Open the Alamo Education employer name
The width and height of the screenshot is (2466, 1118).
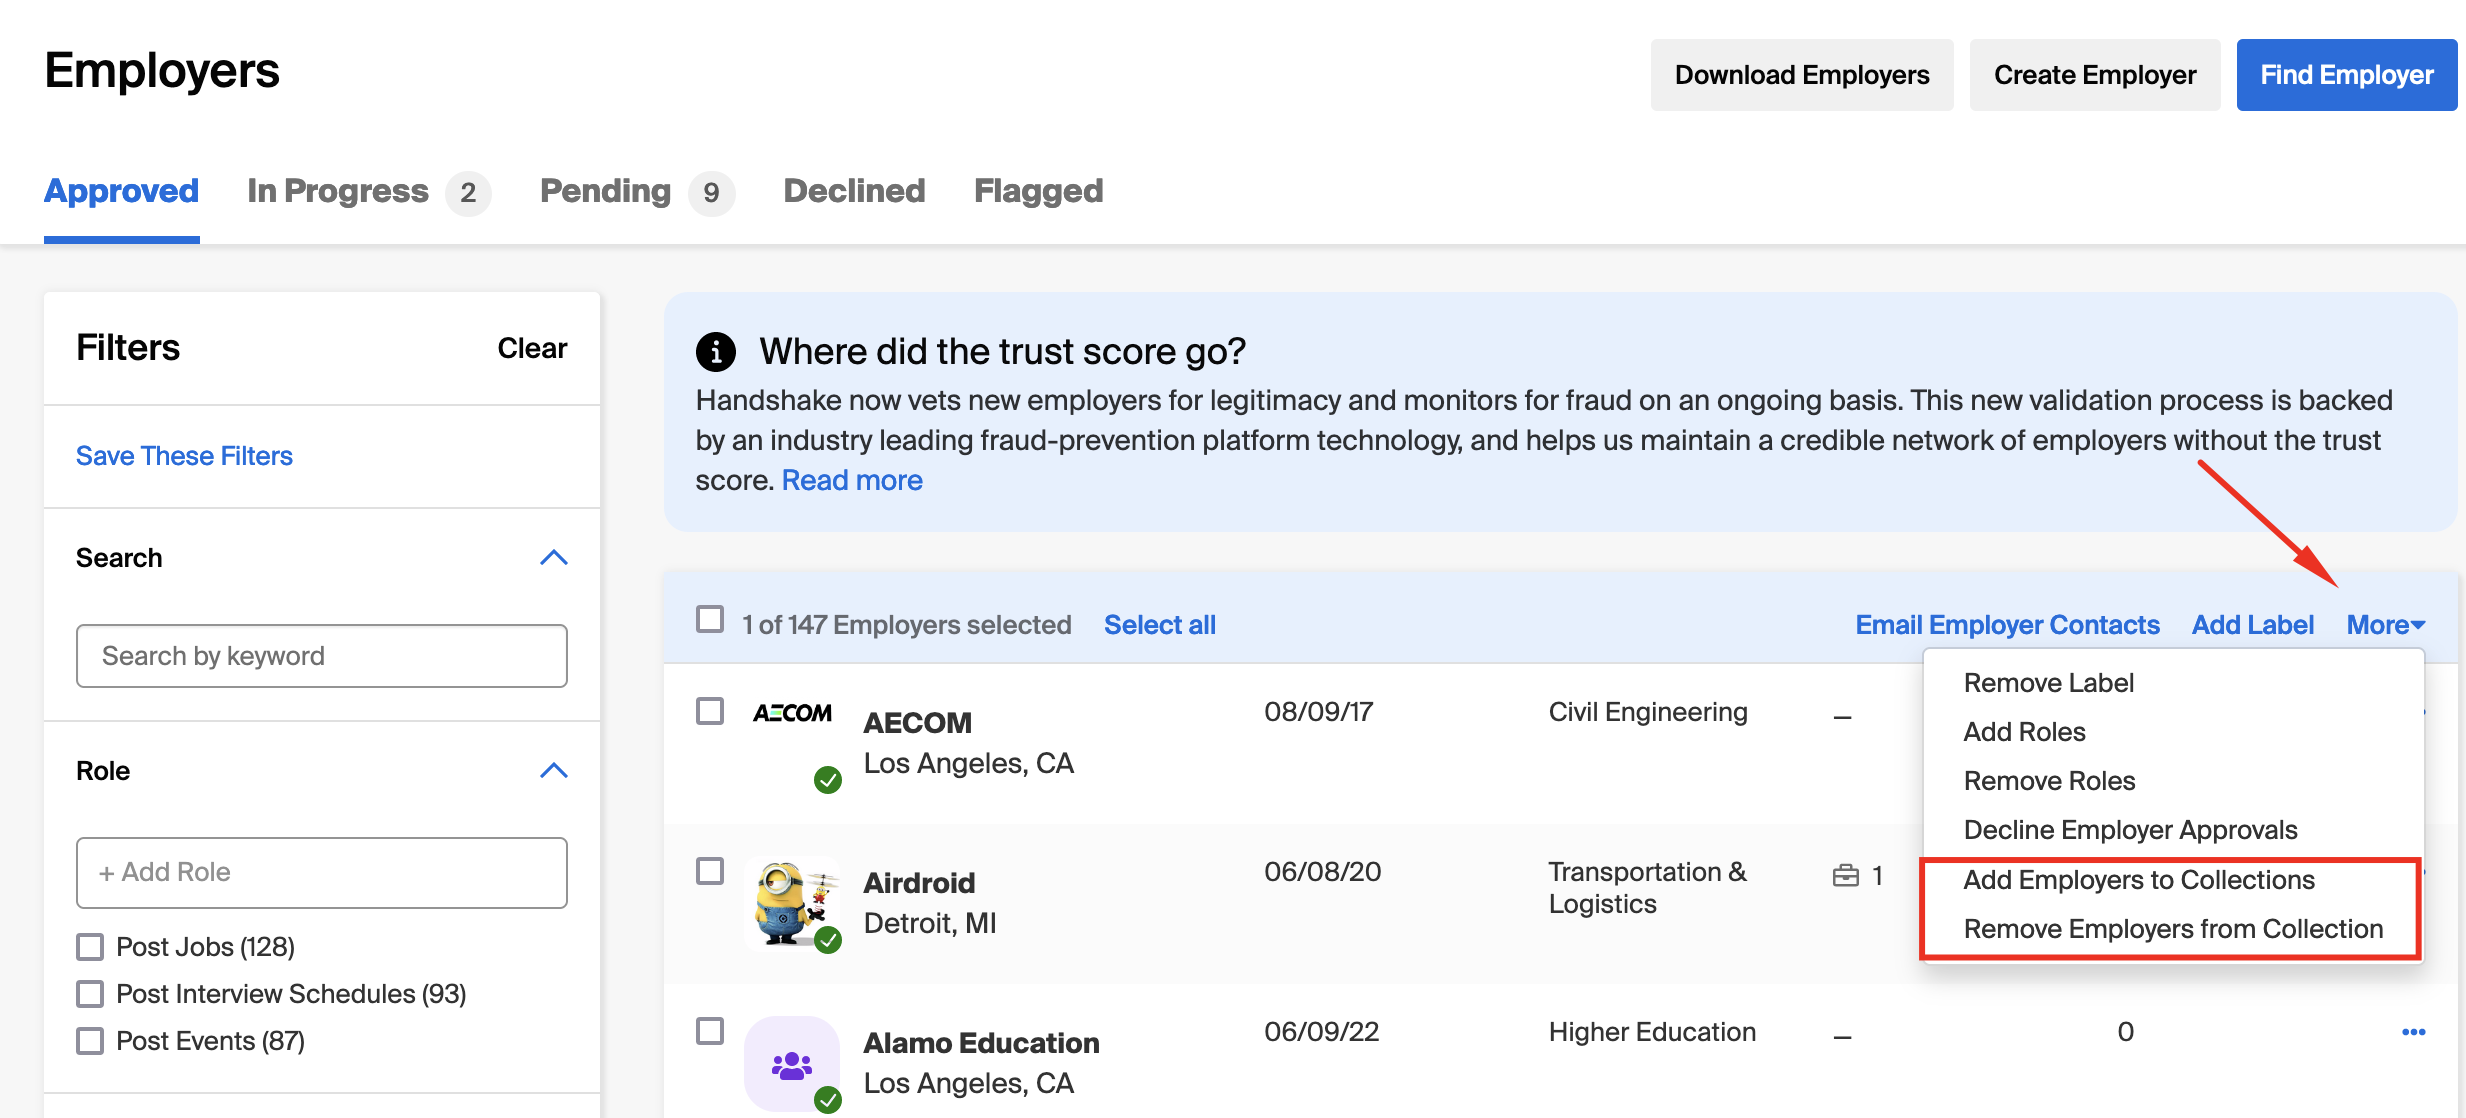click(981, 1043)
